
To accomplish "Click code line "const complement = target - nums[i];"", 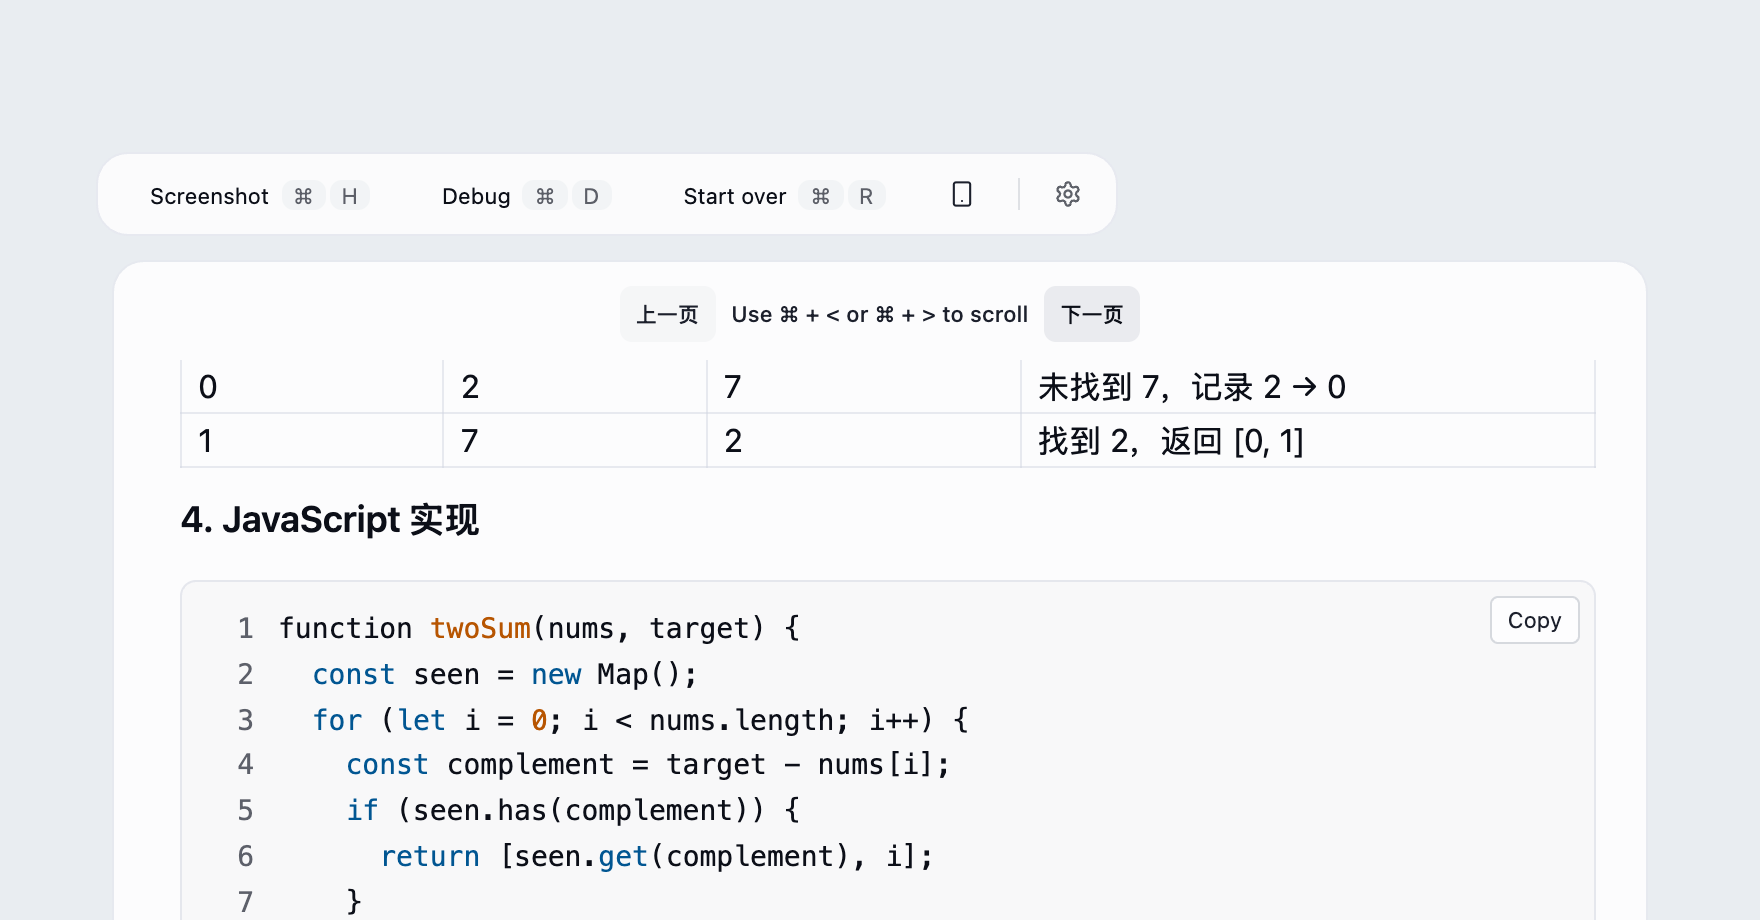I will coord(648,764).
